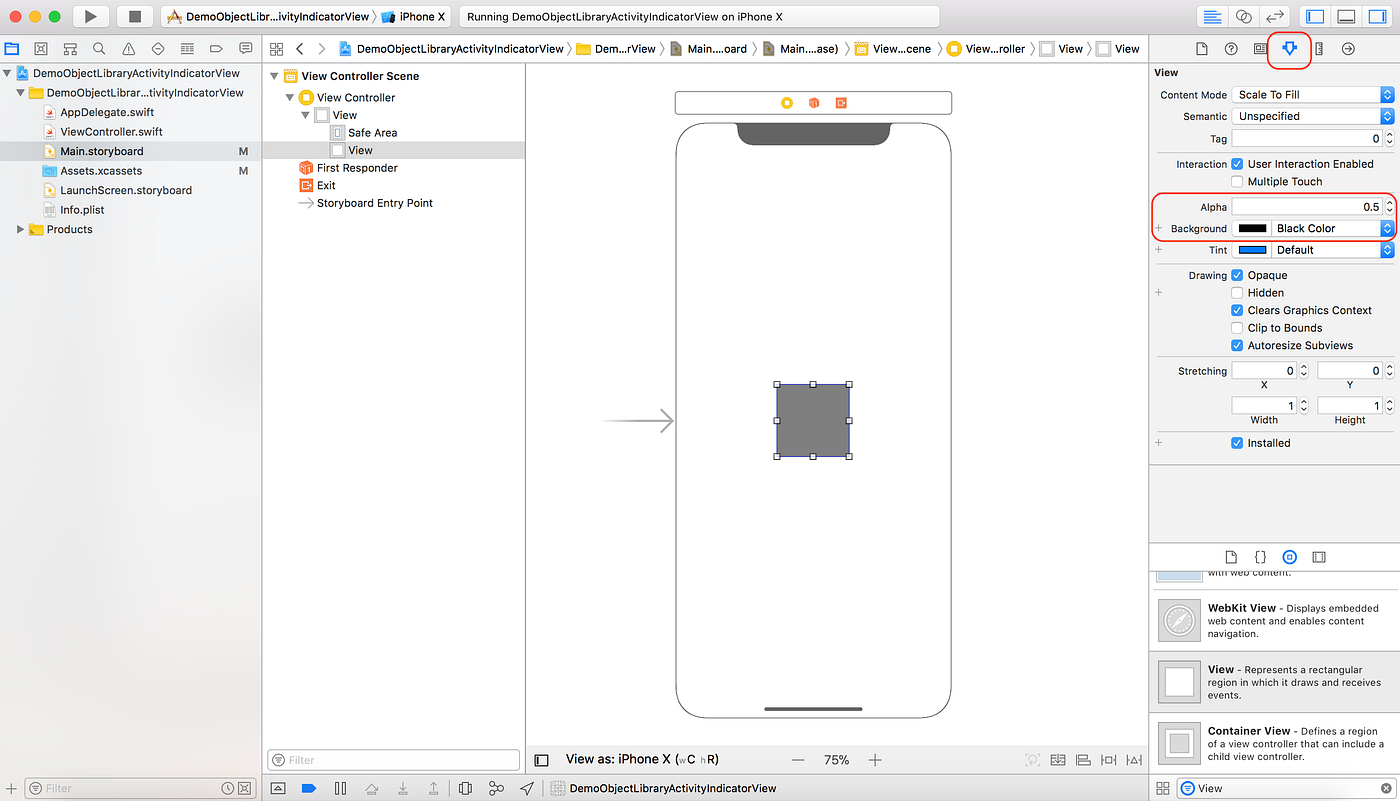The width and height of the screenshot is (1400, 801).
Task: Open the Symbol navigator icon
Action: 70,48
